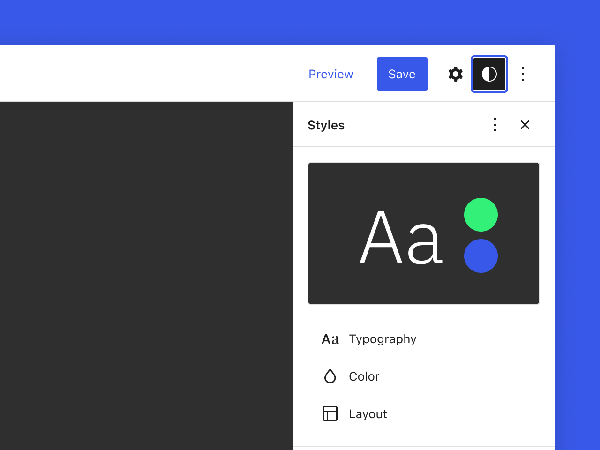Viewport: 600px width, 450px height.
Task: Click the empty white top toolbar area
Action: pyautogui.click(x=150, y=74)
